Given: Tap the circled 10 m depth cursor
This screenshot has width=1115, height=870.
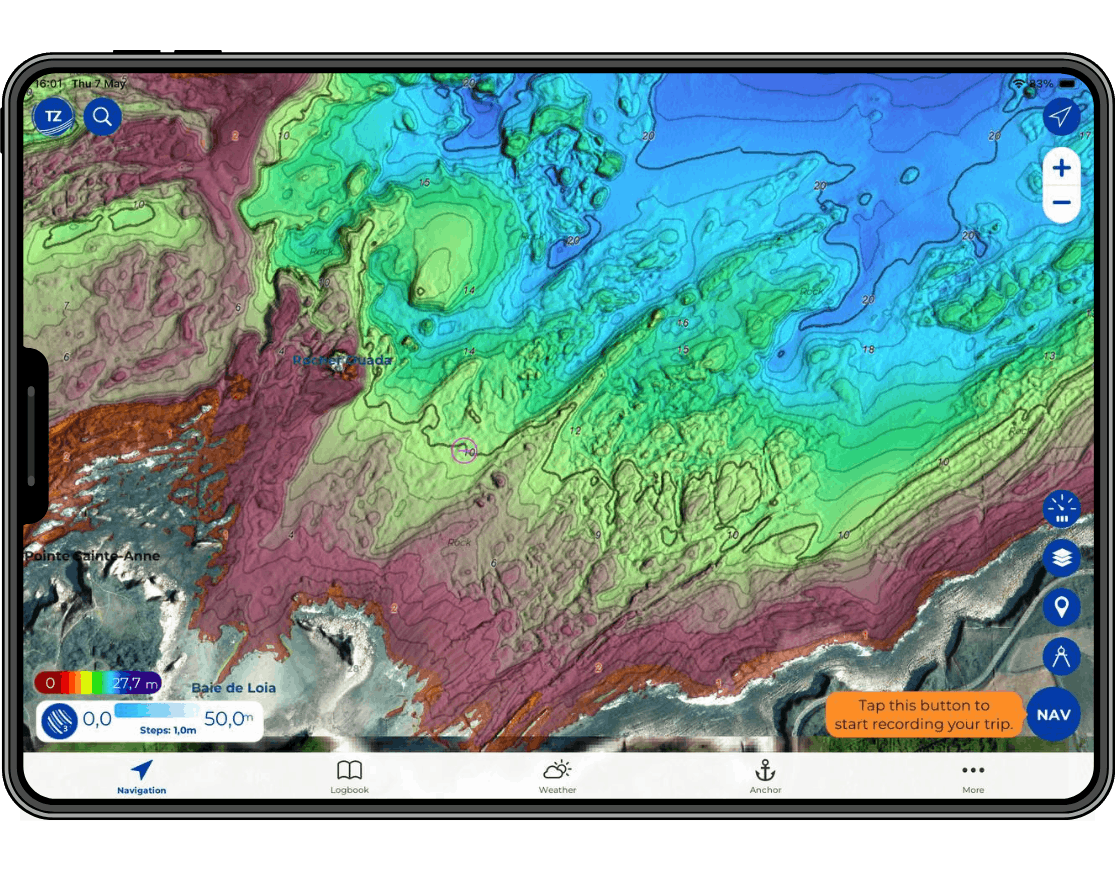Looking at the screenshot, I should click(464, 450).
